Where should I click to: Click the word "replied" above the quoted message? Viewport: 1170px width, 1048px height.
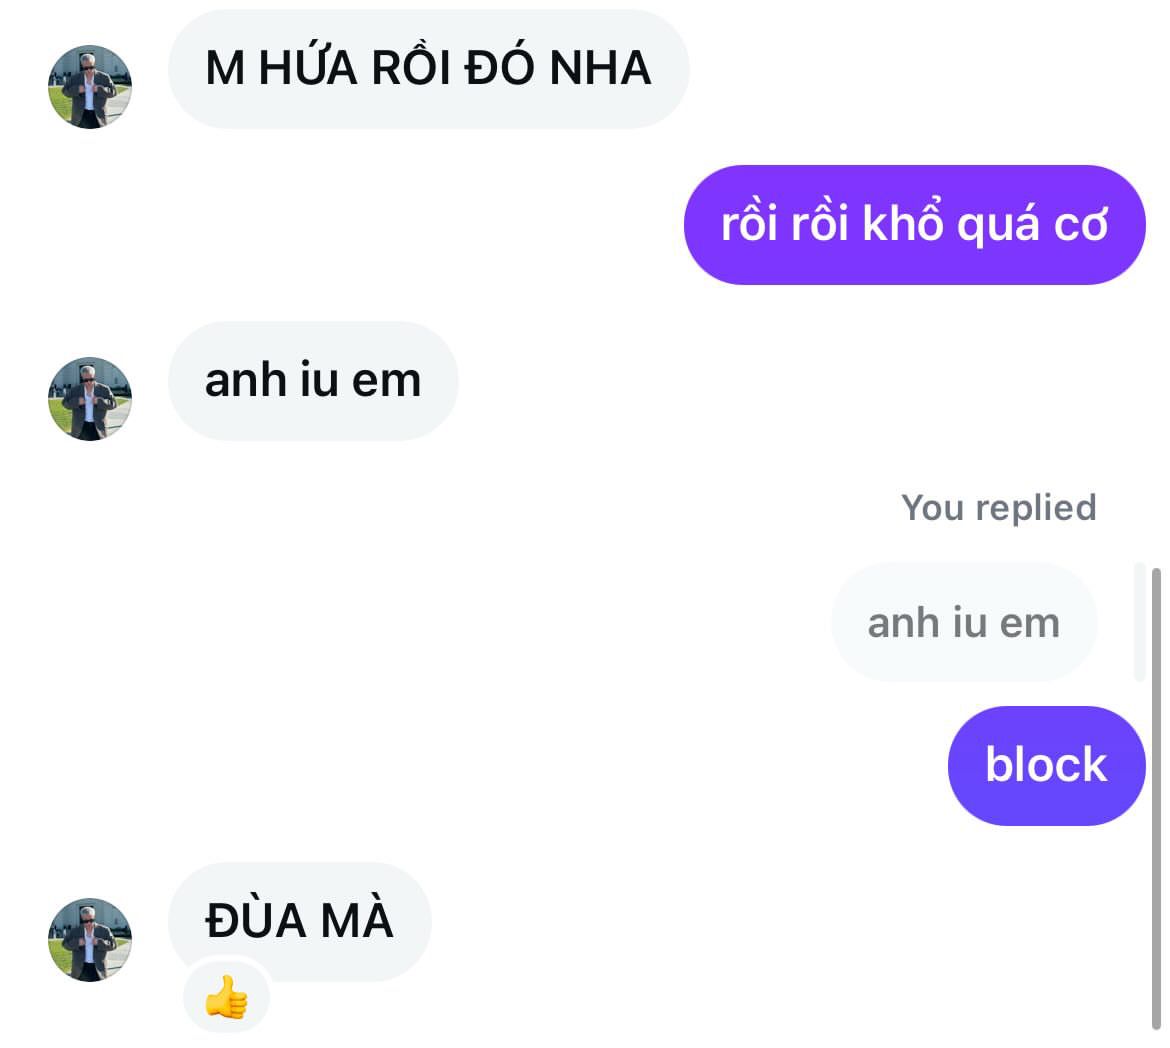1036,509
